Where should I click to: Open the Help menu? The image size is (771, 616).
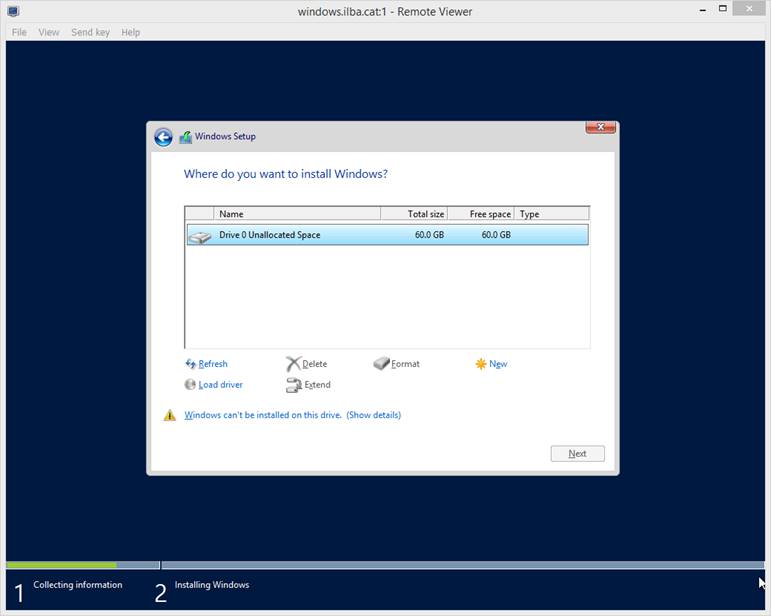click(x=130, y=32)
